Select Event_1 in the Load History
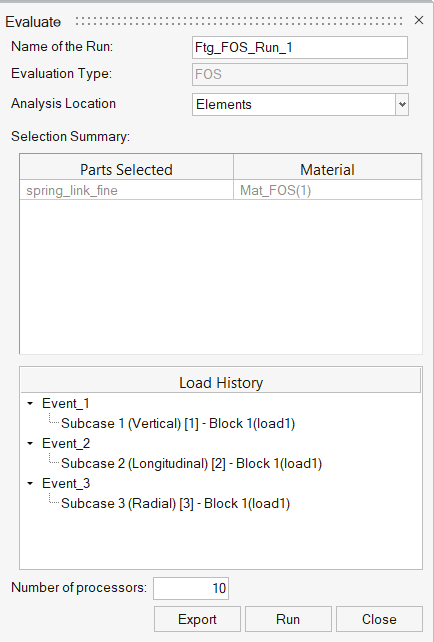The width and height of the screenshot is (434, 642). click(x=66, y=404)
